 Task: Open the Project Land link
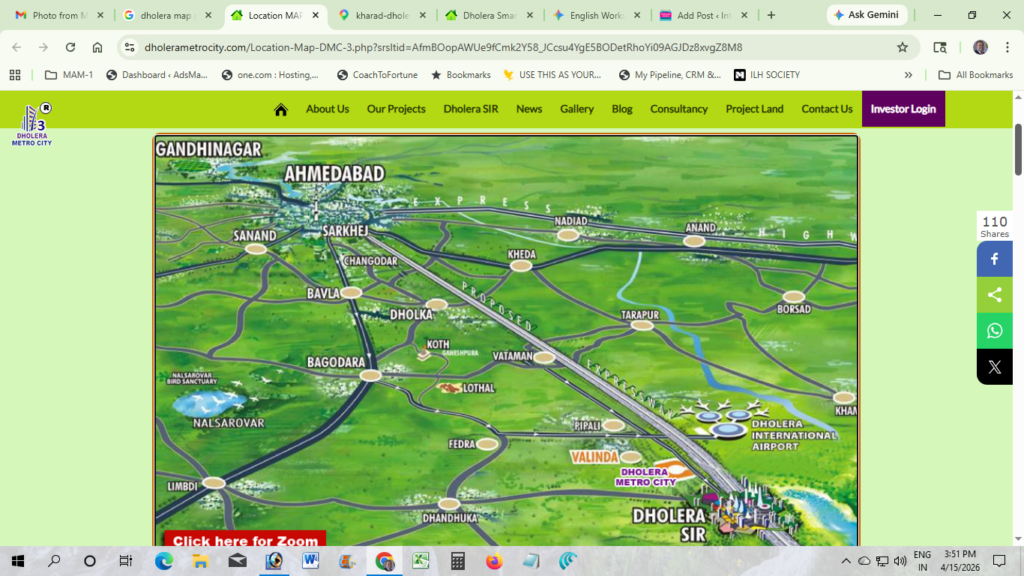tap(754, 109)
